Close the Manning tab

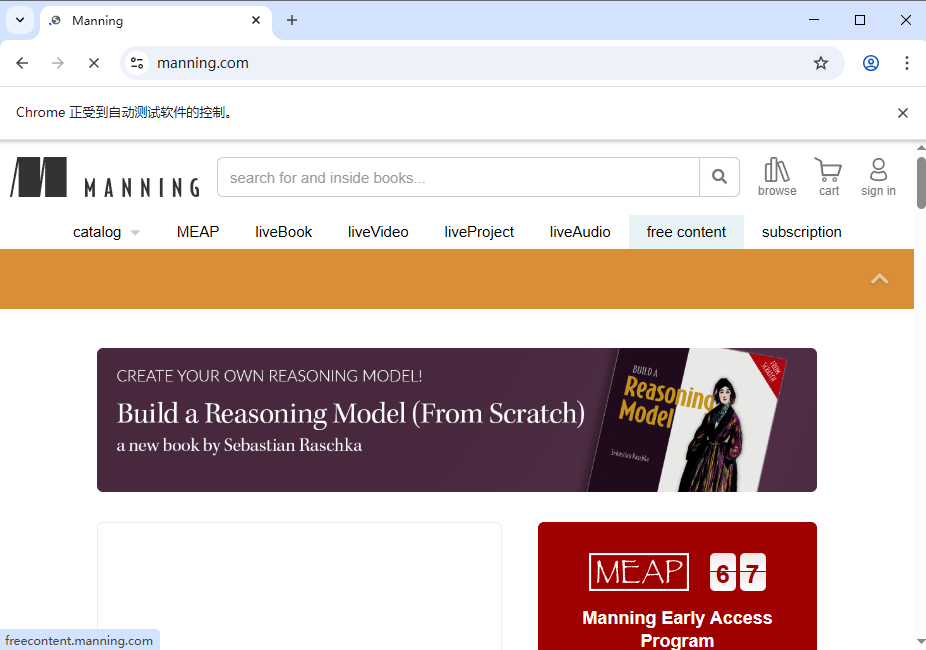click(x=256, y=20)
